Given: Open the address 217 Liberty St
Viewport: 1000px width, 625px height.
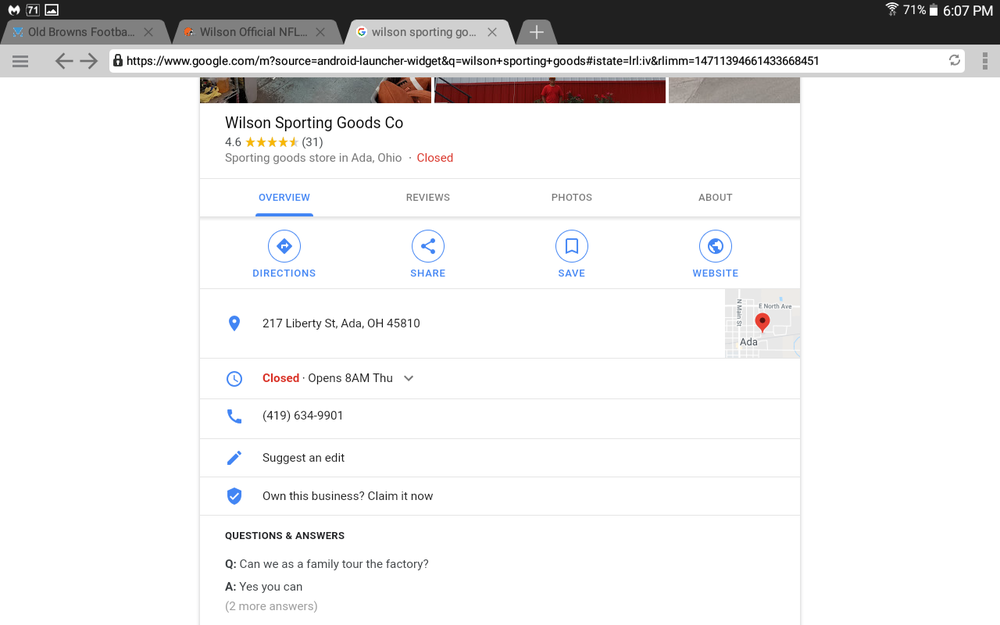Looking at the screenshot, I should click(x=341, y=323).
